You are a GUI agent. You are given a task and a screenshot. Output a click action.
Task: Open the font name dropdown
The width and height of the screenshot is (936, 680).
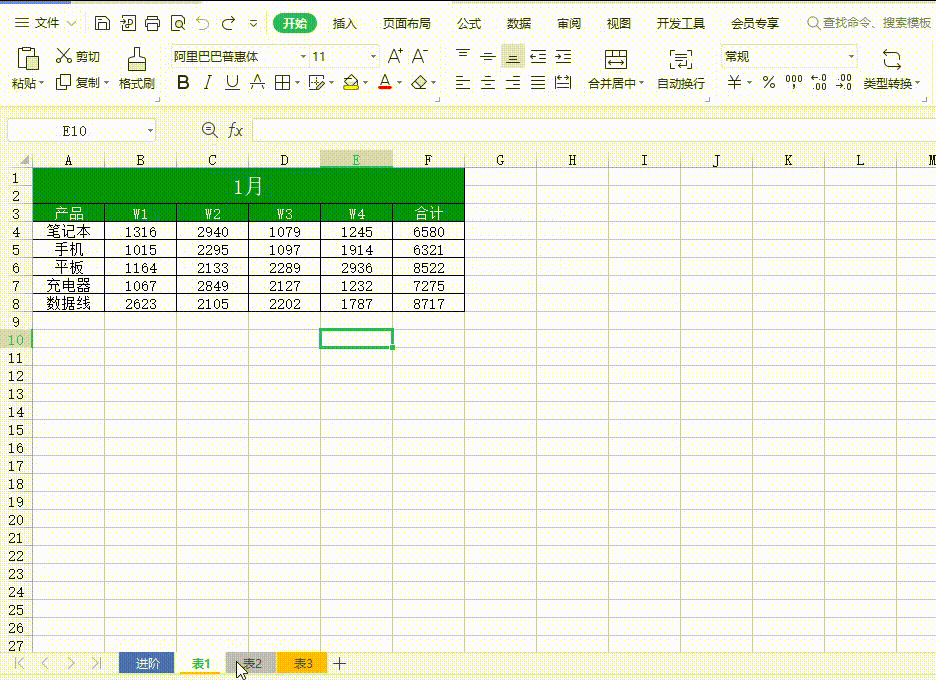303,57
